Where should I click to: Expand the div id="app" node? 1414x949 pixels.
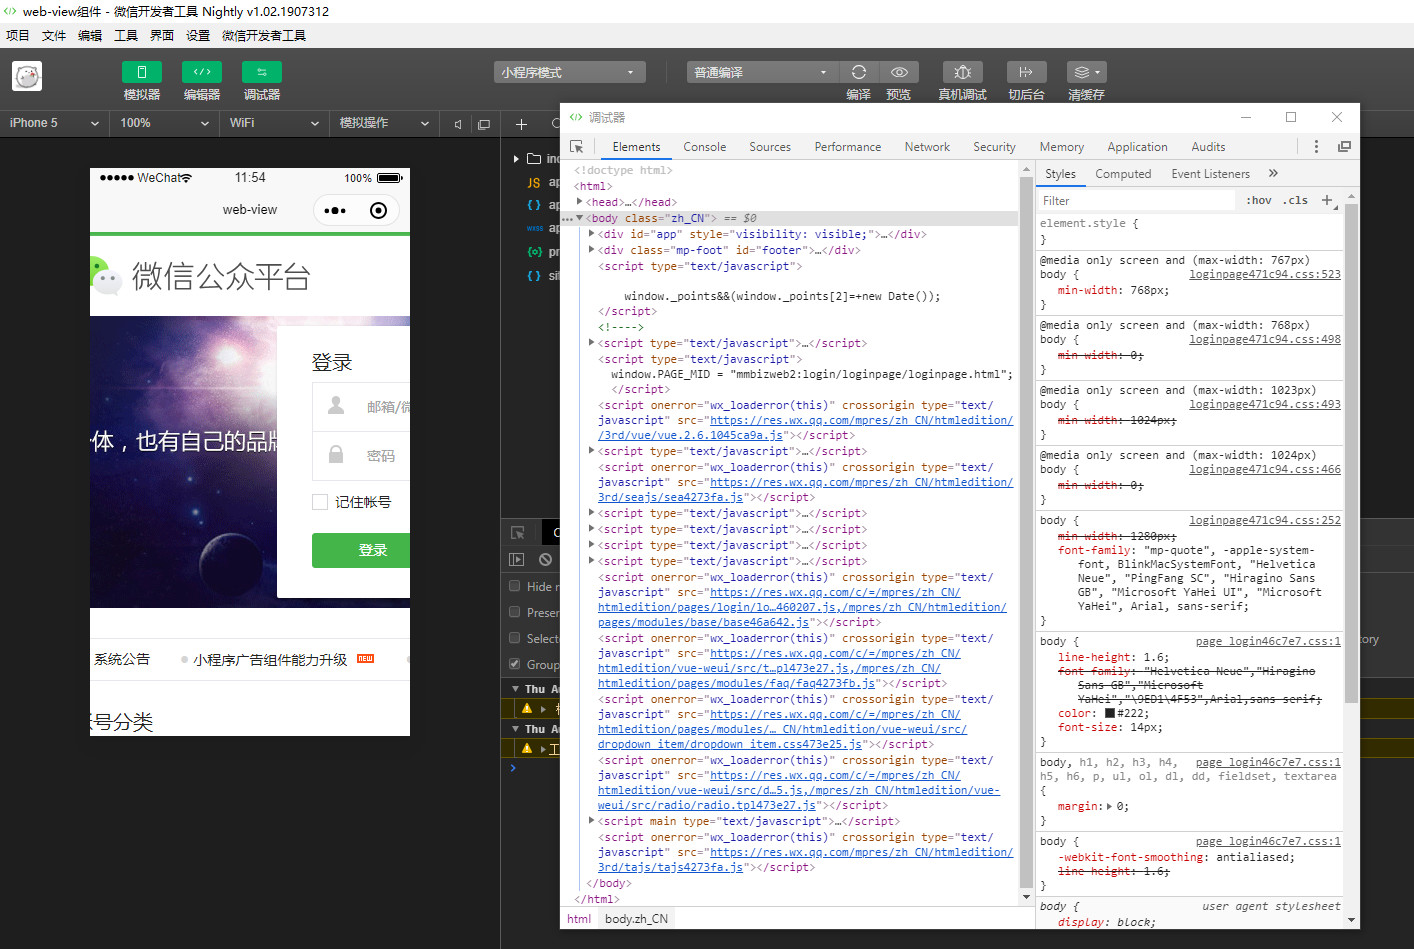click(592, 234)
